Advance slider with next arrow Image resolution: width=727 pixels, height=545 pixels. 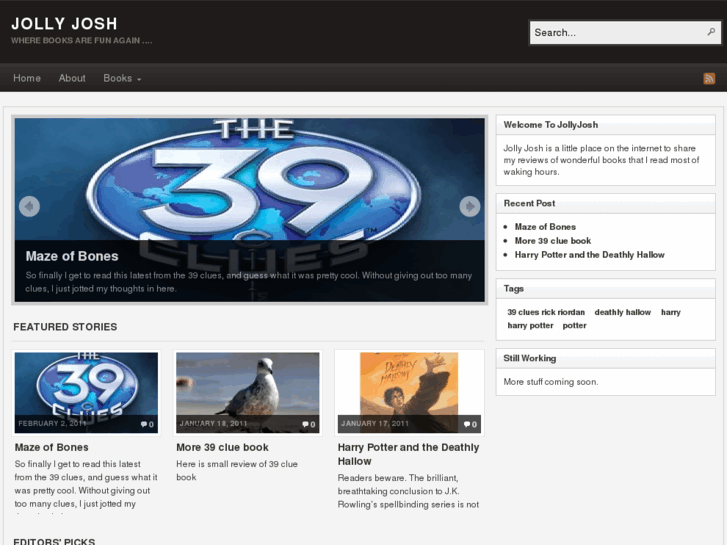pyautogui.click(x=470, y=206)
